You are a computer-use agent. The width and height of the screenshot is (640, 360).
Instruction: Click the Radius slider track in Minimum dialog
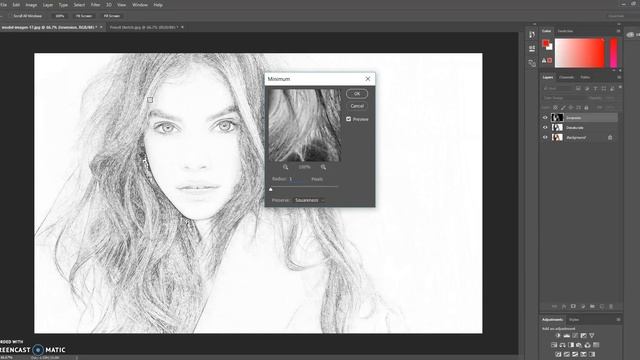304,187
